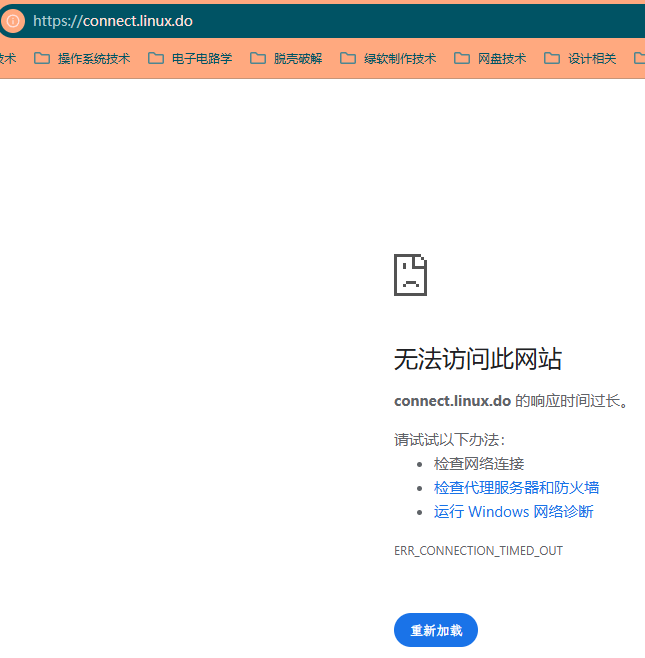The image size is (645, 658).
Task: Open 运行 Windows 网络诊断 link
Action: (x=513, y=512)
